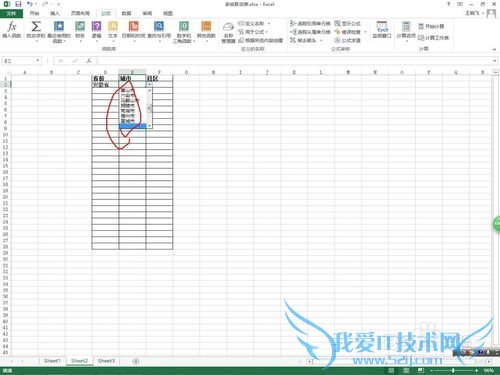Click the zoom-in plus button

point(476,370)
